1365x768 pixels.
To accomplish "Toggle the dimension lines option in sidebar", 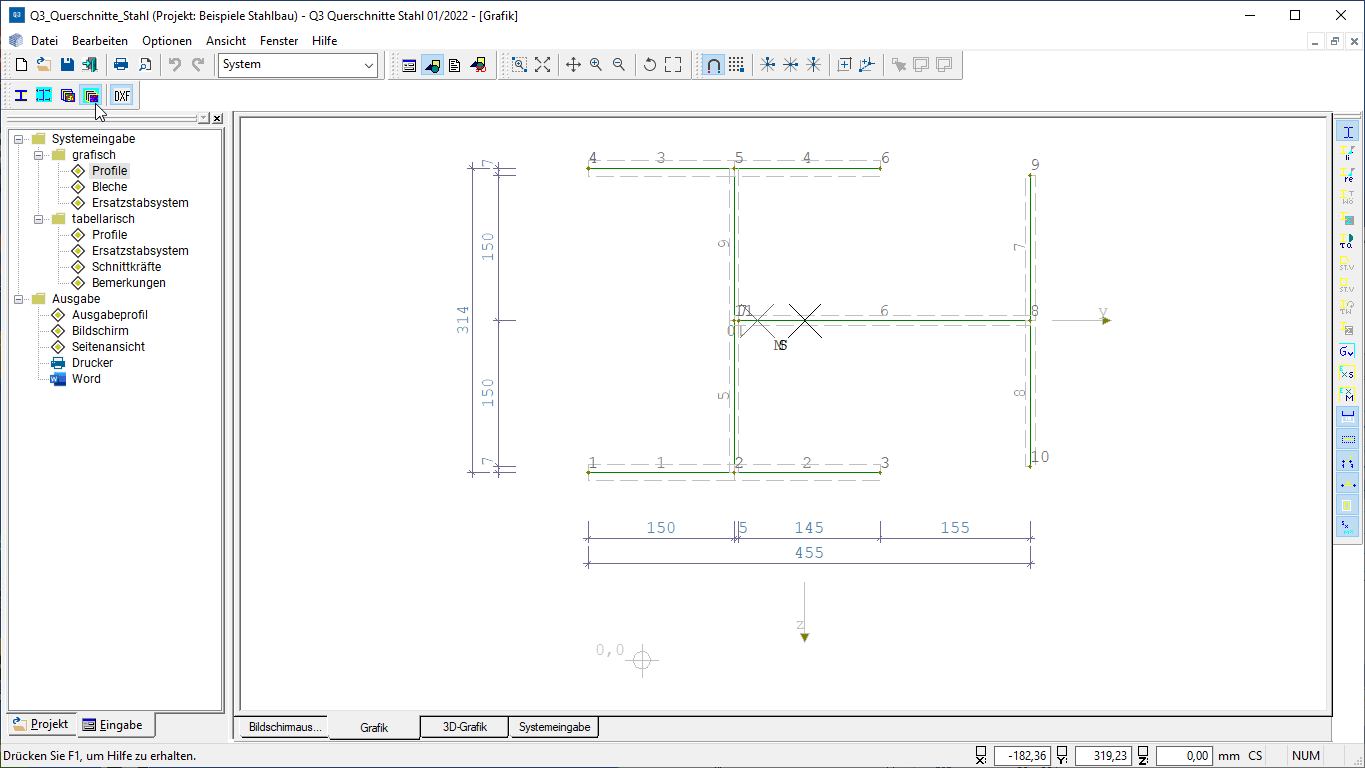I will [1347, 418].
